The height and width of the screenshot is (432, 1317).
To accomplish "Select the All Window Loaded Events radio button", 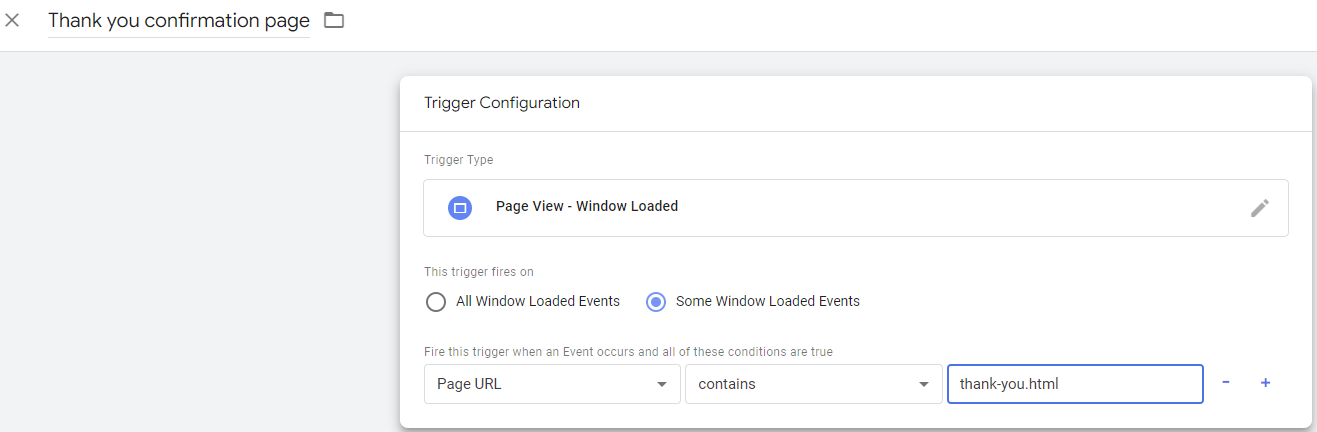I will pos(435,301).
